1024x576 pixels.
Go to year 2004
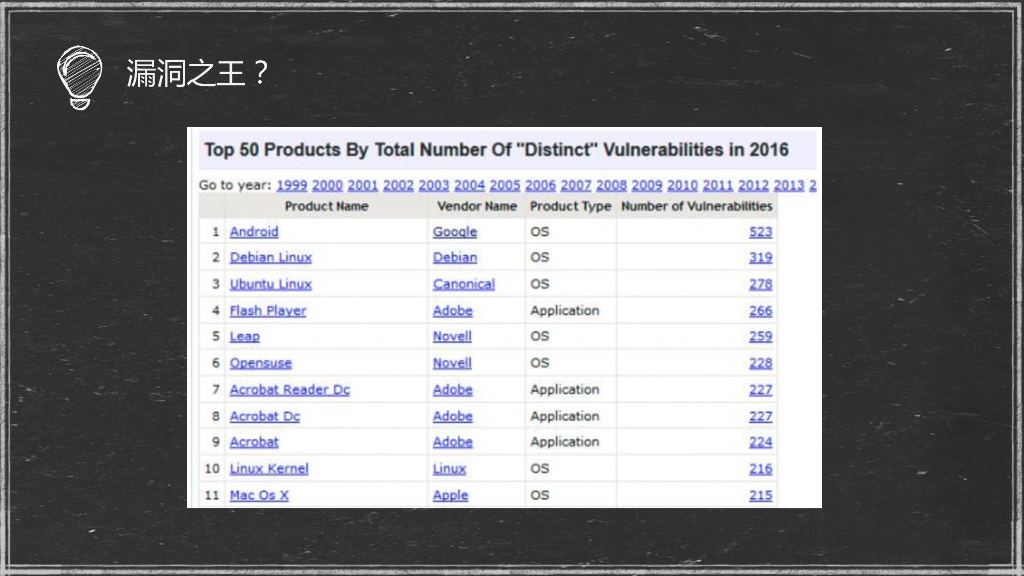click(469, 185)
